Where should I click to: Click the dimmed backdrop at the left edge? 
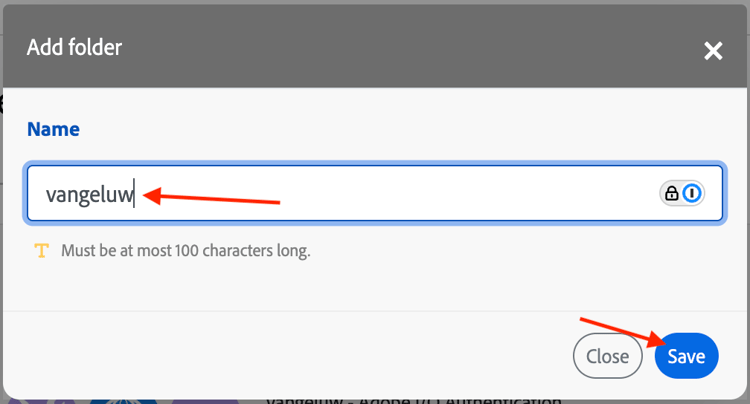coord(1,201)
